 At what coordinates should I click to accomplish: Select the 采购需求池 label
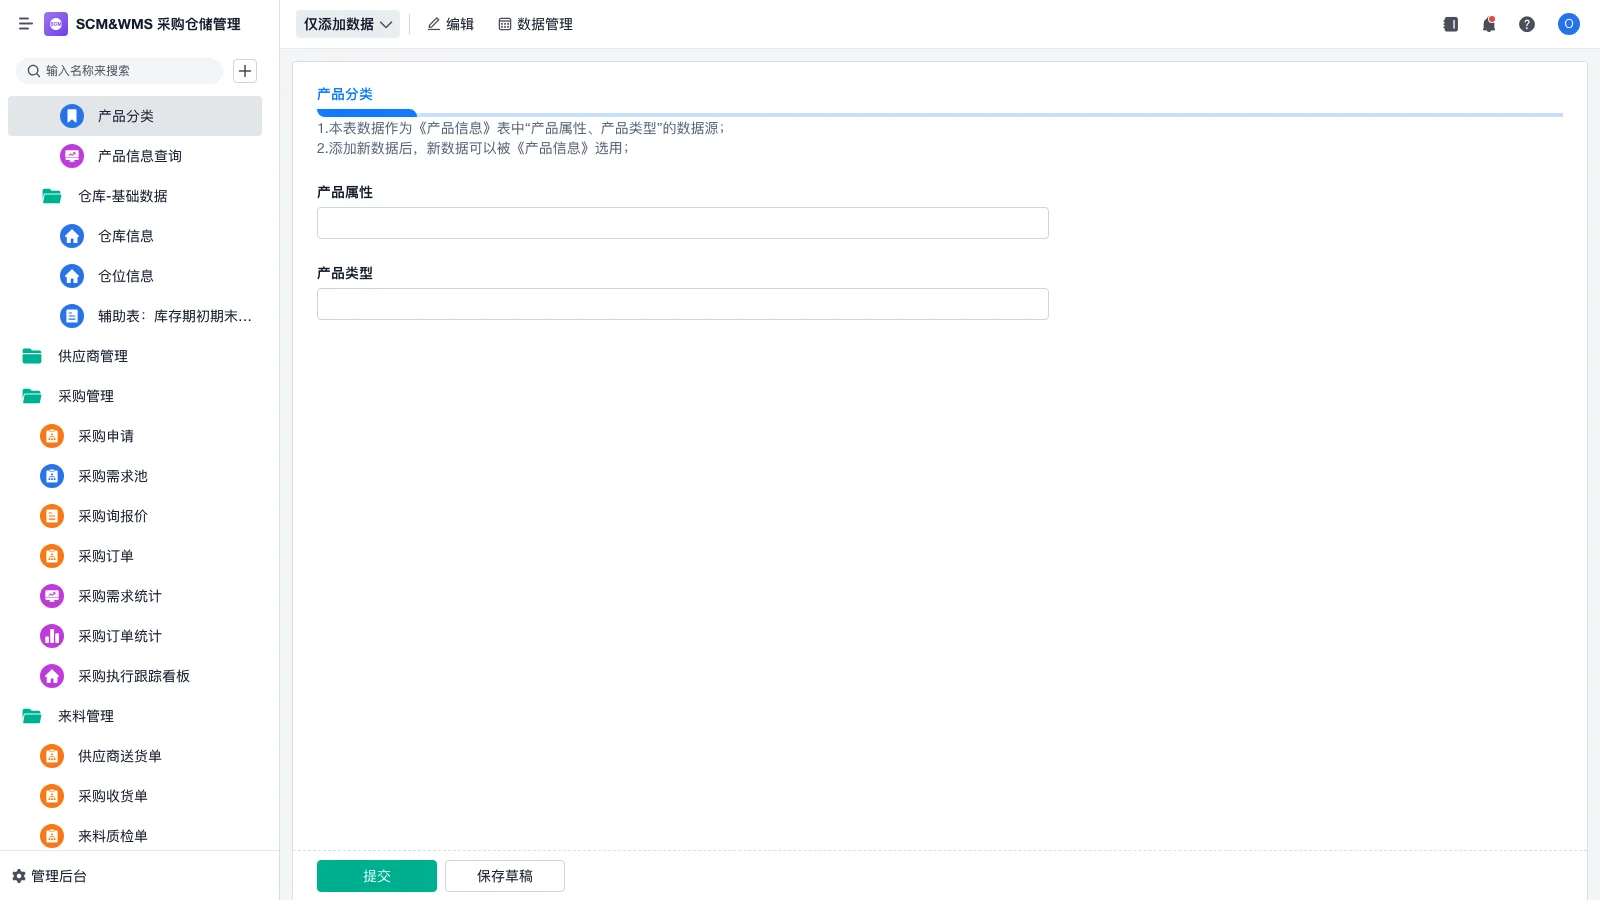(x=113, y=476)
